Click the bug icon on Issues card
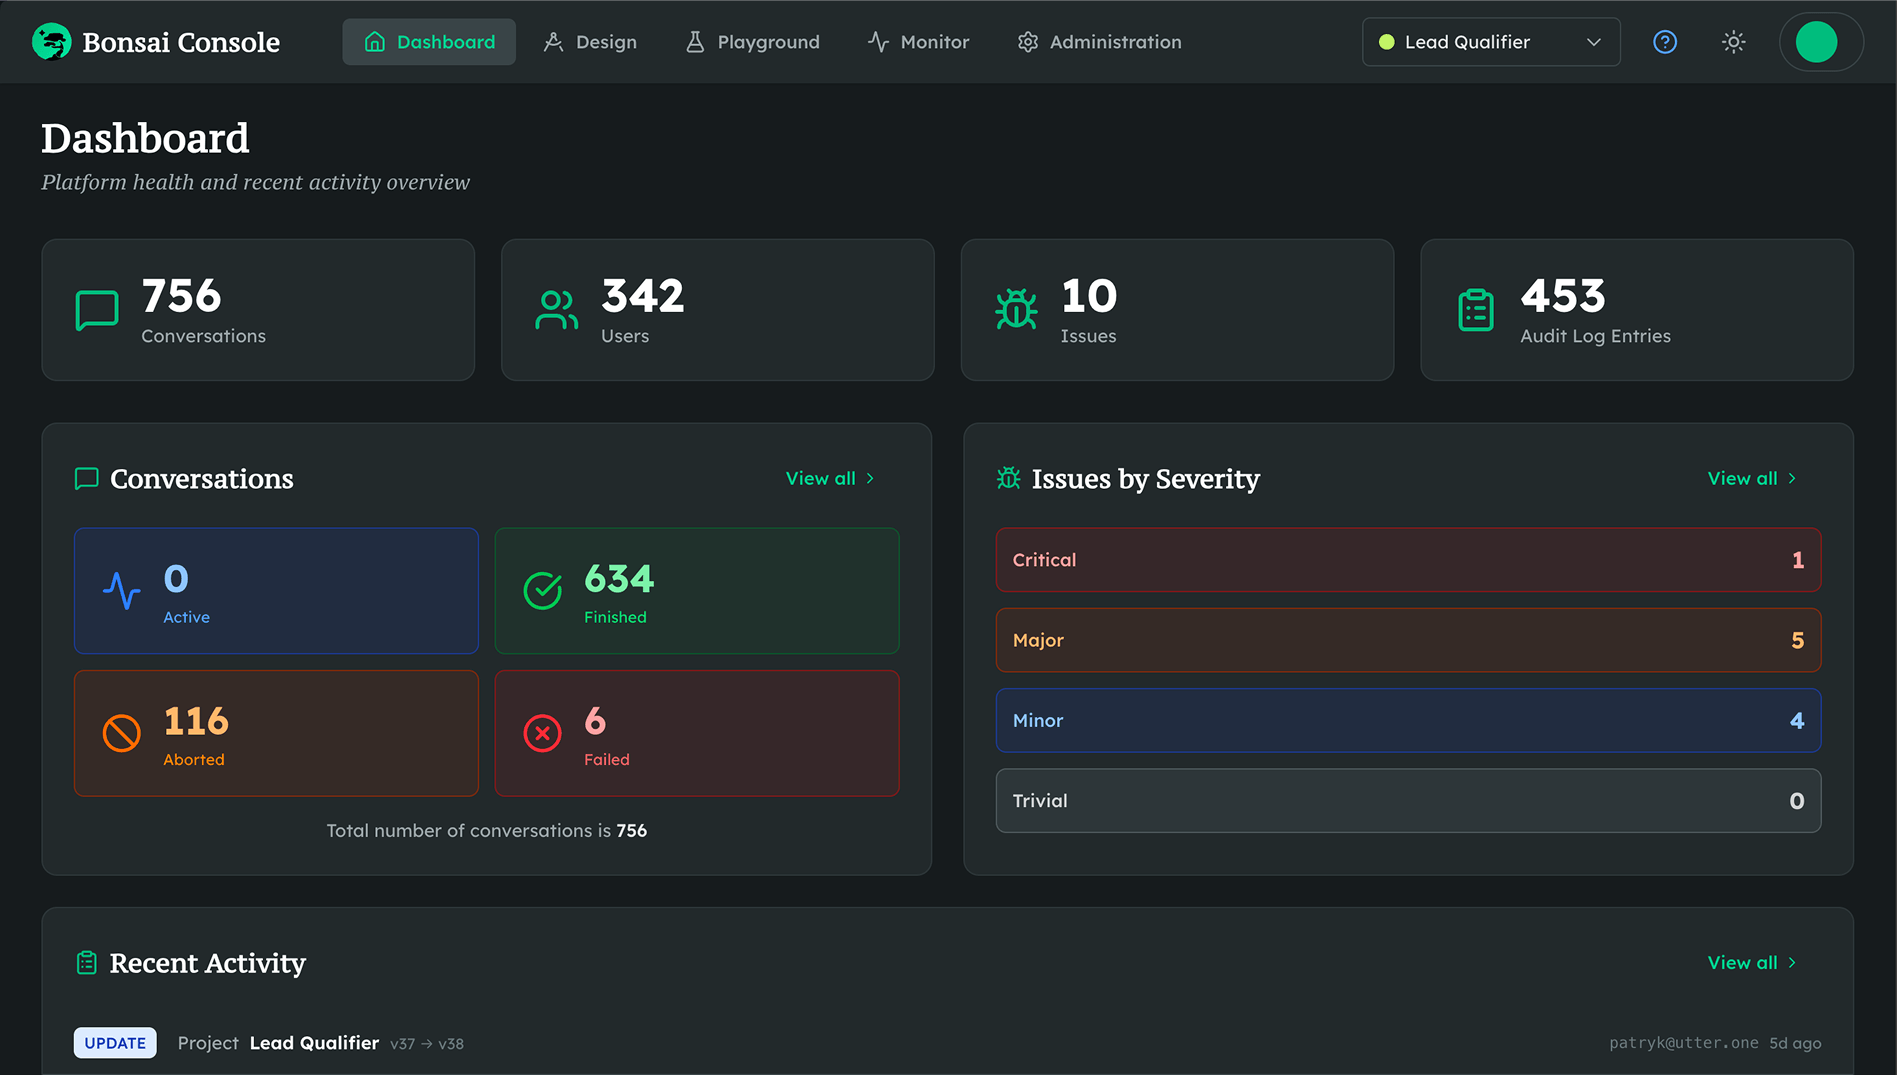This screenshot has height=1075, width=1897. point(1016,309)
